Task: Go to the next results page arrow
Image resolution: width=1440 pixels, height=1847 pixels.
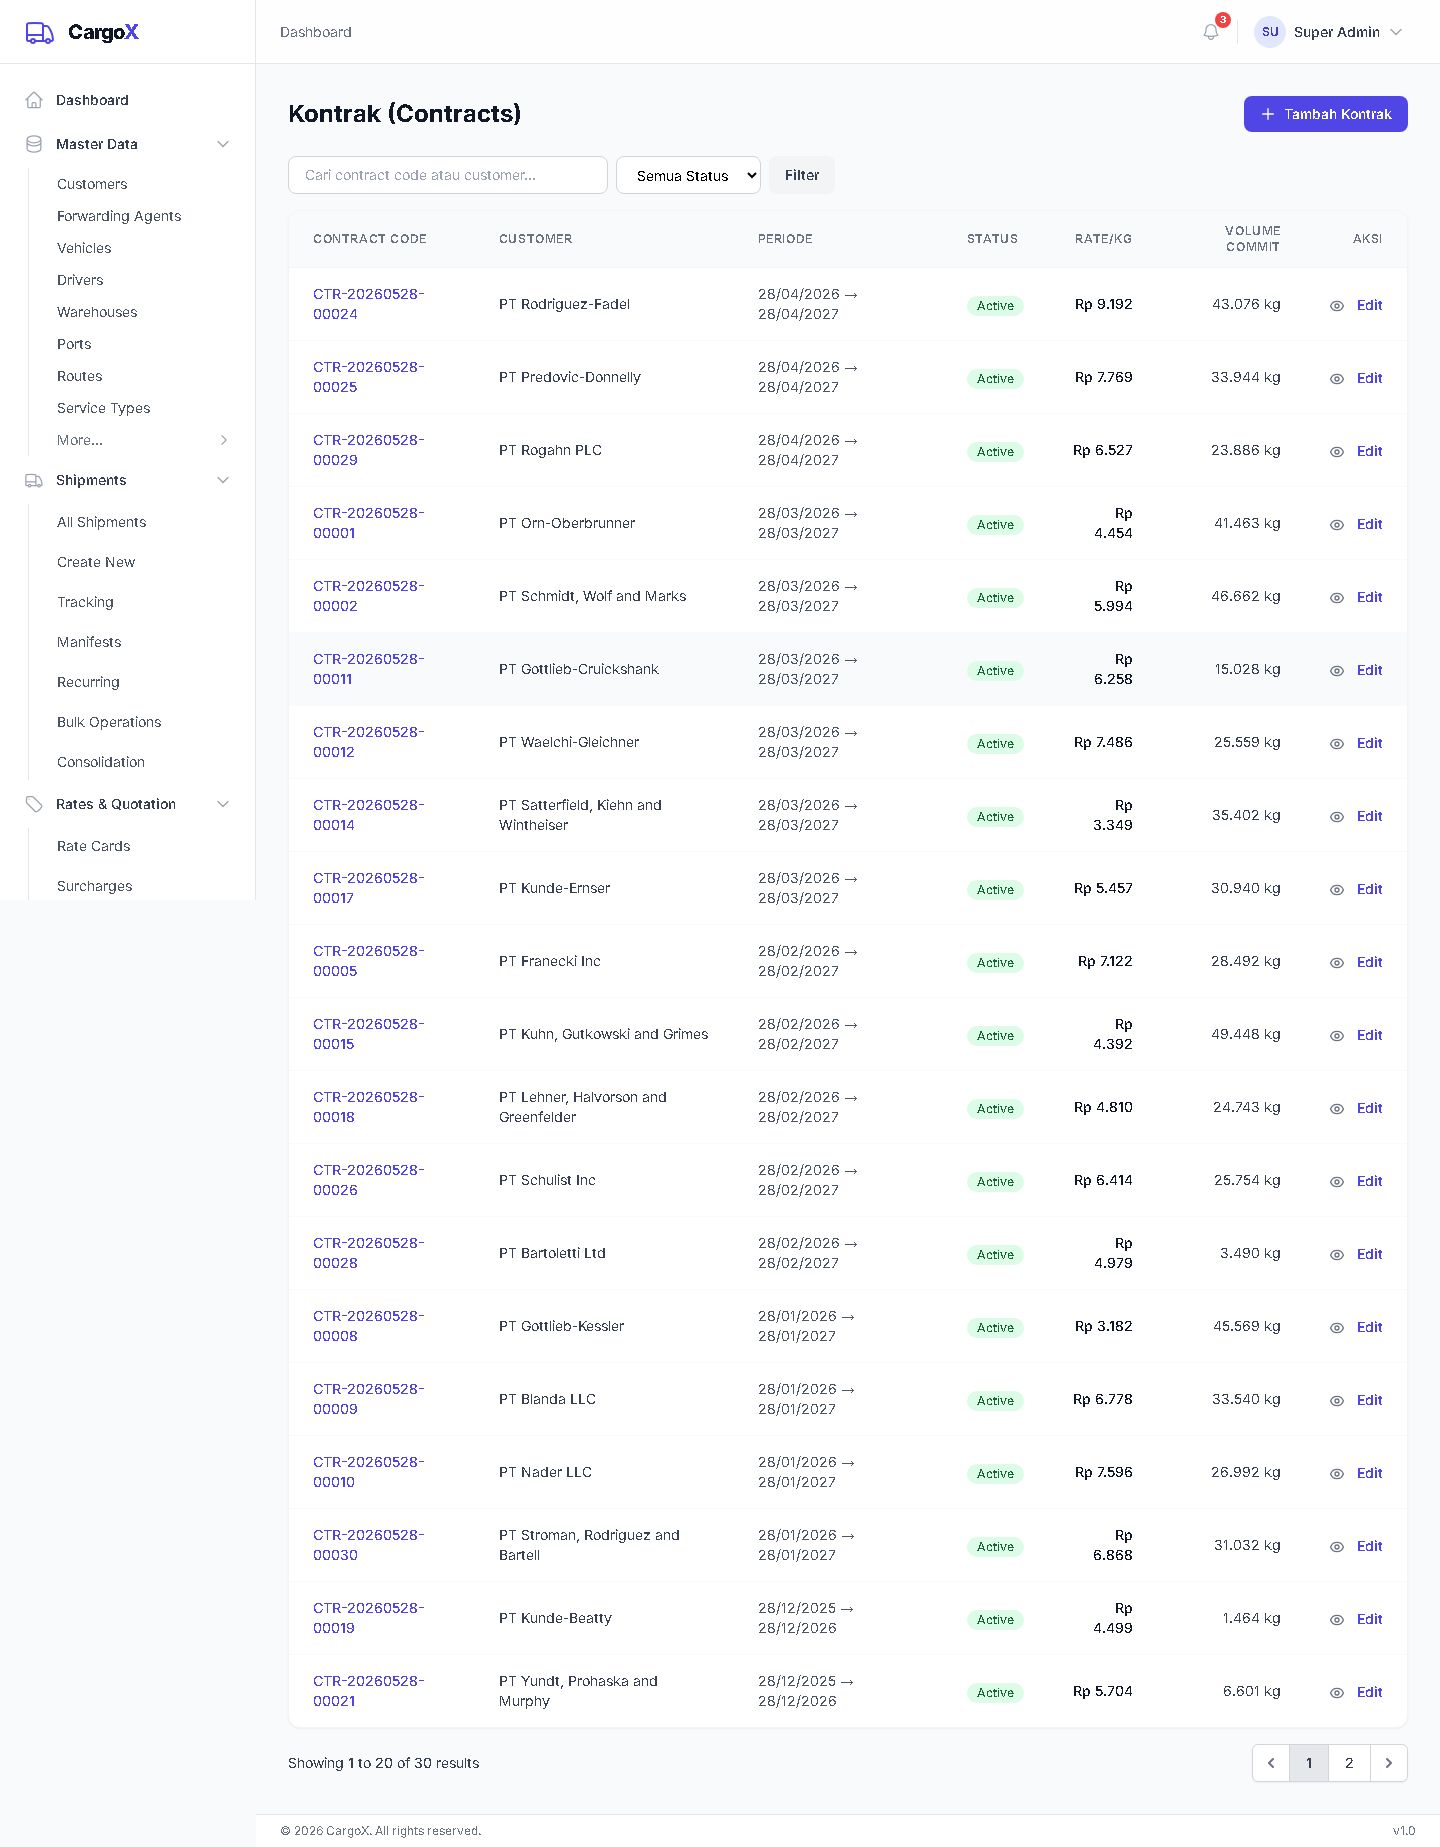Action: (x=1388, y=1763)
